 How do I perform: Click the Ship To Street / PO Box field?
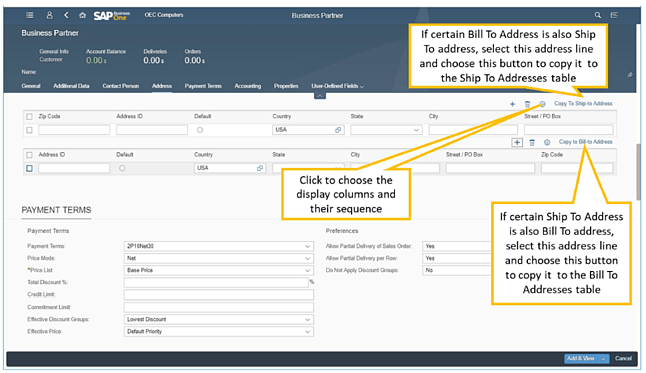pyautogui.click(x=490, y=168)
